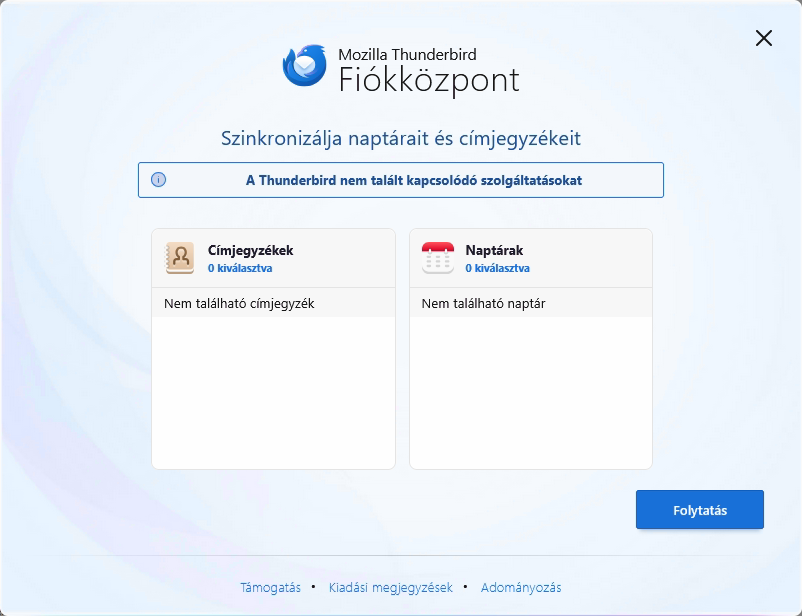Open the Adományozás link
Screen dimensions: 802x616
click(x=521, y=587)
